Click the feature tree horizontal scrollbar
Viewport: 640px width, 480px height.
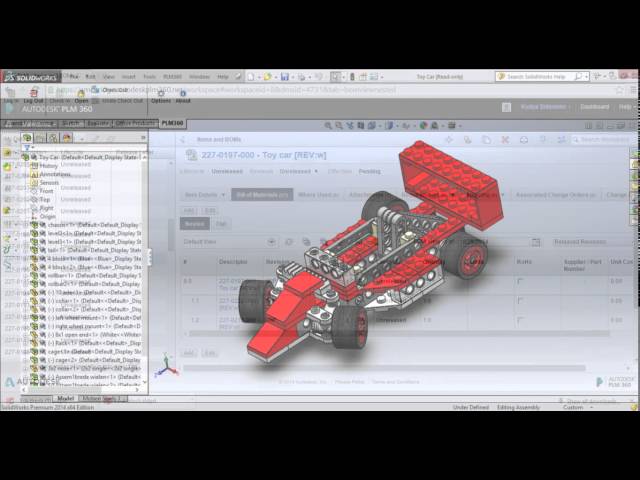click(80, 390)
